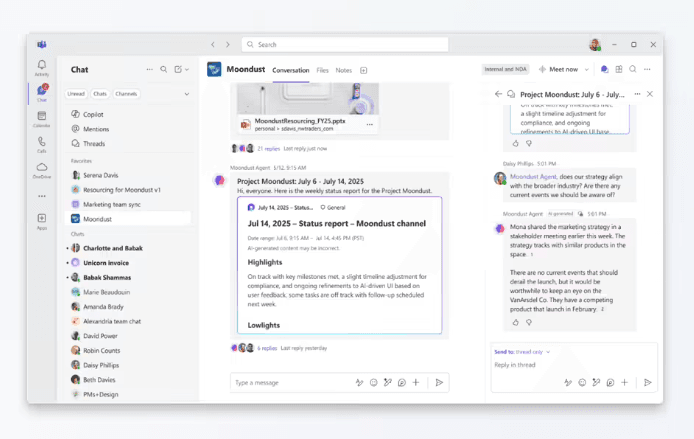Click the Moondust Agent mention link
This screenshot has height=439, width=694.
pyautogui.click(x=533, y=177)
